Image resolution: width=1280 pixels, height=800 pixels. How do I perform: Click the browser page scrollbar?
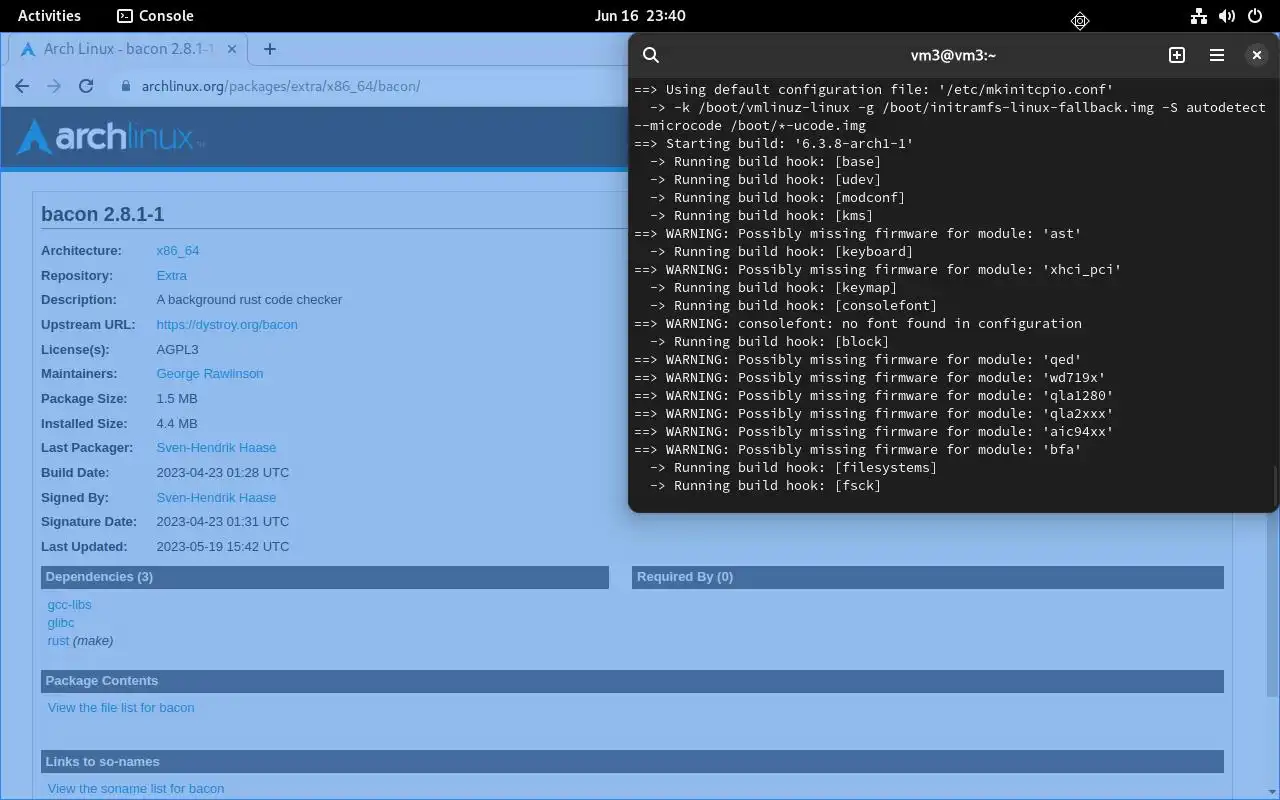tap(1272, 604)
